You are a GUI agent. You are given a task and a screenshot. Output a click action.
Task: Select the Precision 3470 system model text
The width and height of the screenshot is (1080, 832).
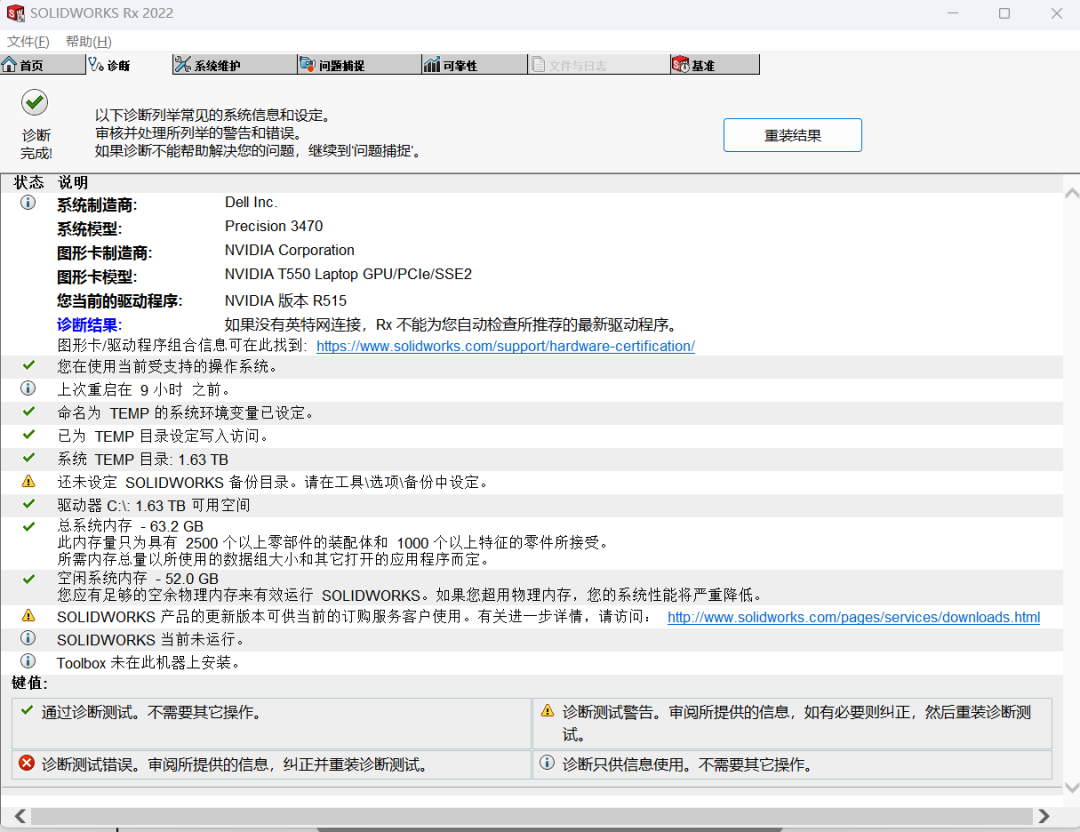[273, 226]
